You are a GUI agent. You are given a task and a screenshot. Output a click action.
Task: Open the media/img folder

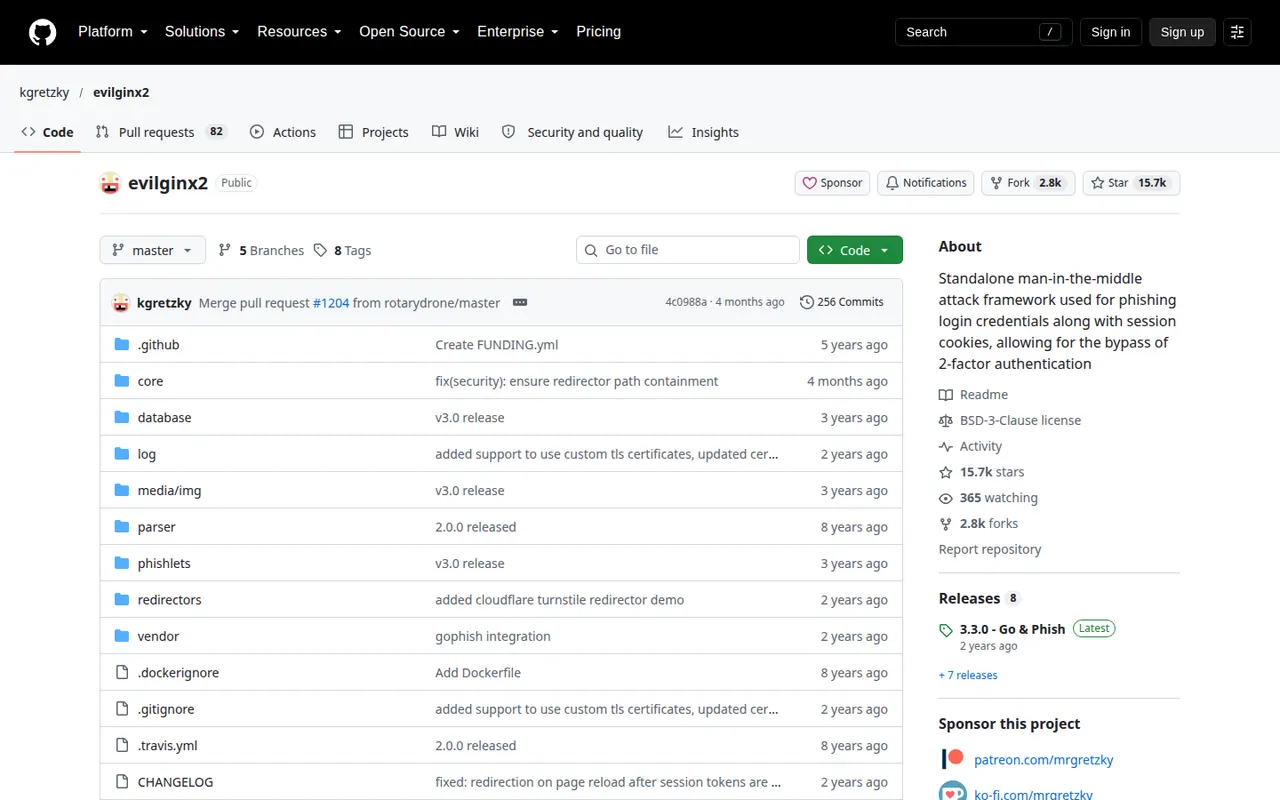coord(169,491)
